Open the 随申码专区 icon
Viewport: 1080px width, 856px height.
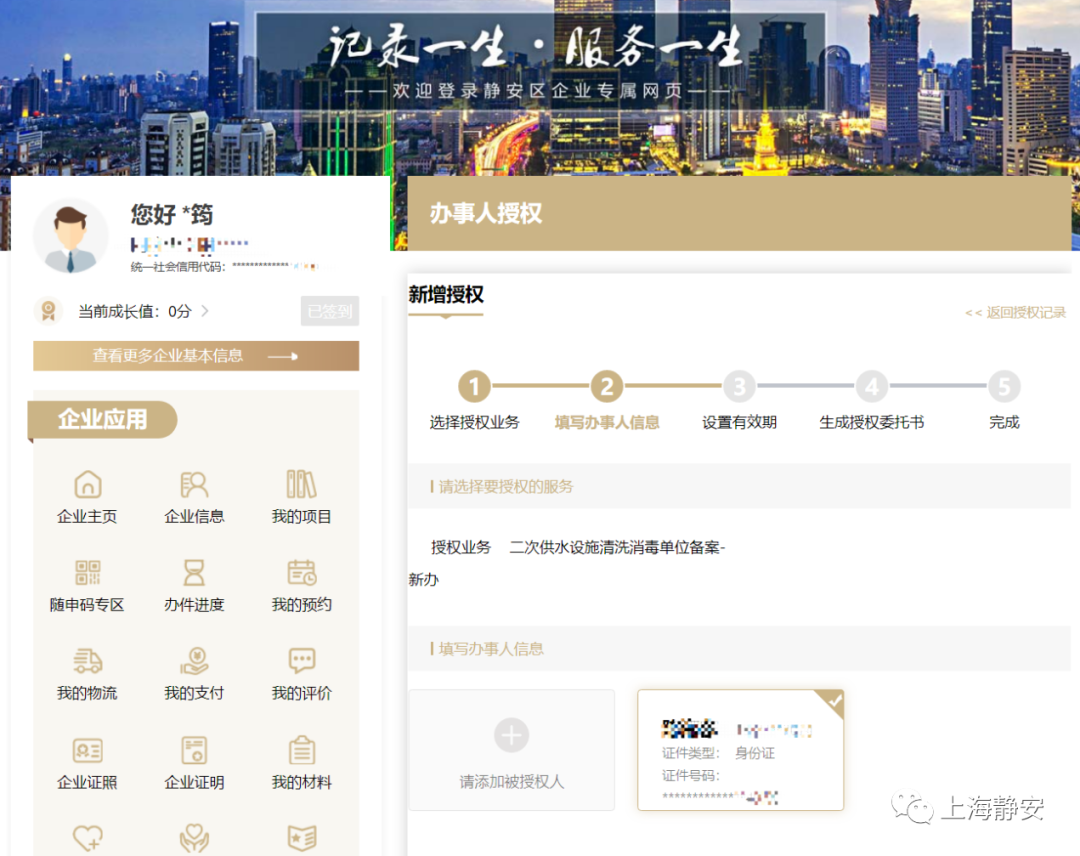tap(86, 584)
